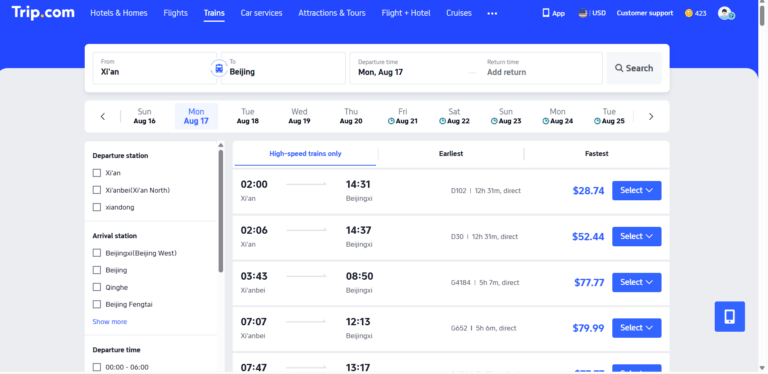This screenshot has width=768, height=374.
Task: Show previous dates with left arrow
Action: [103, 117]
